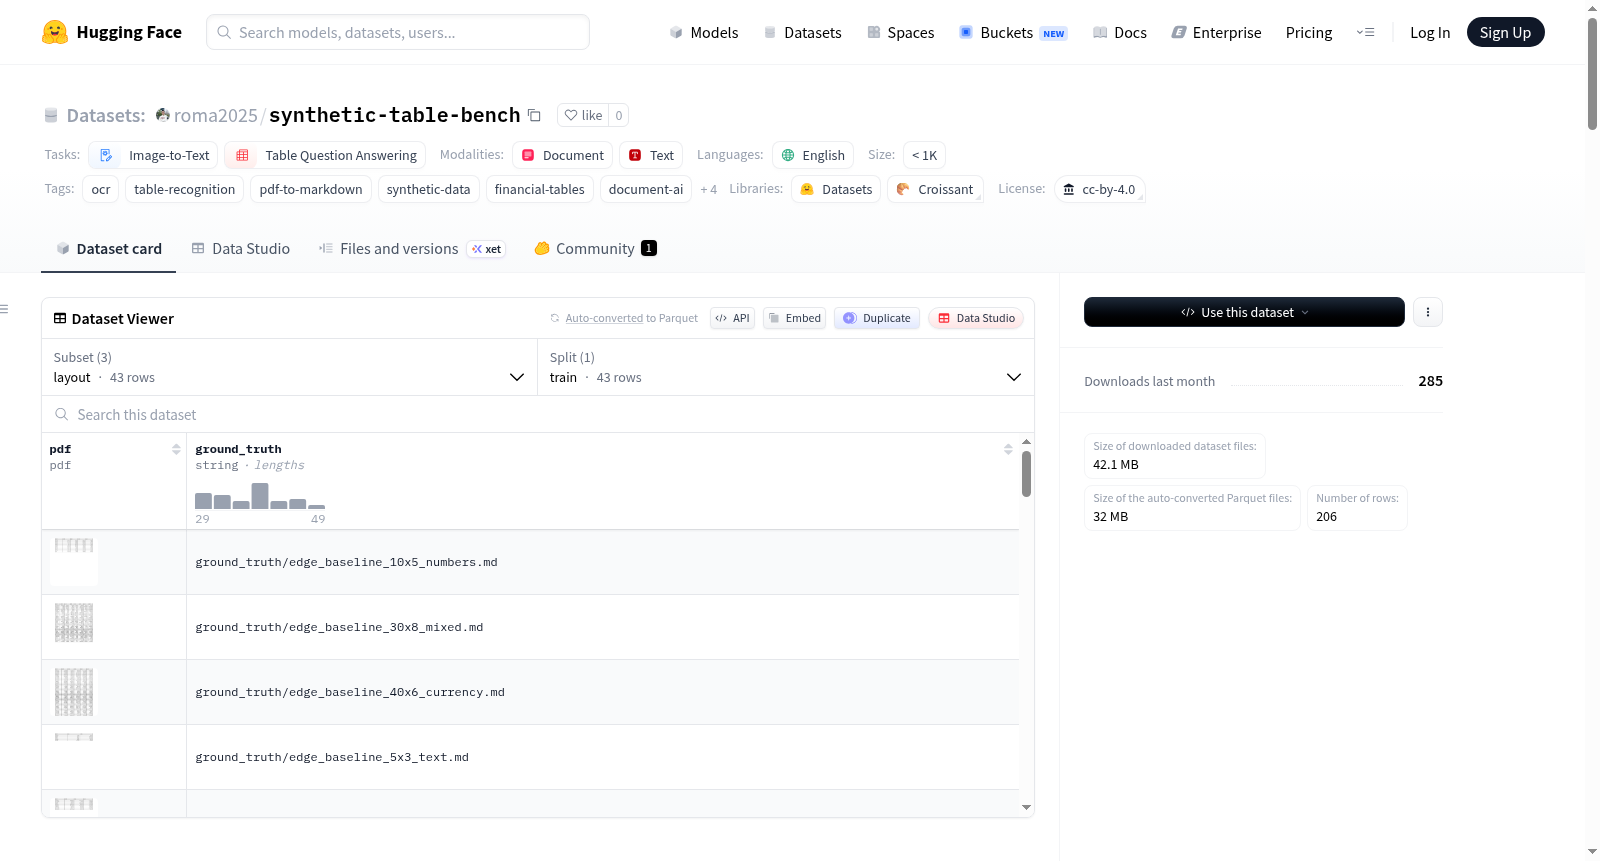Screen dimensions: 1600x861
Task: Open the Community tab
Action: point(596,249)
